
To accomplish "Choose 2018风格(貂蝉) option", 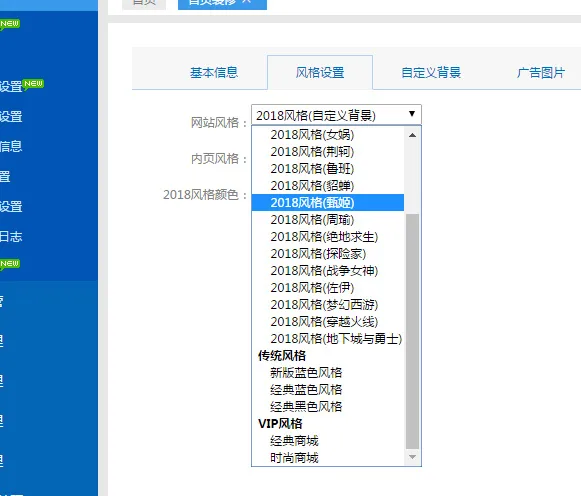I will coord(328,186).
